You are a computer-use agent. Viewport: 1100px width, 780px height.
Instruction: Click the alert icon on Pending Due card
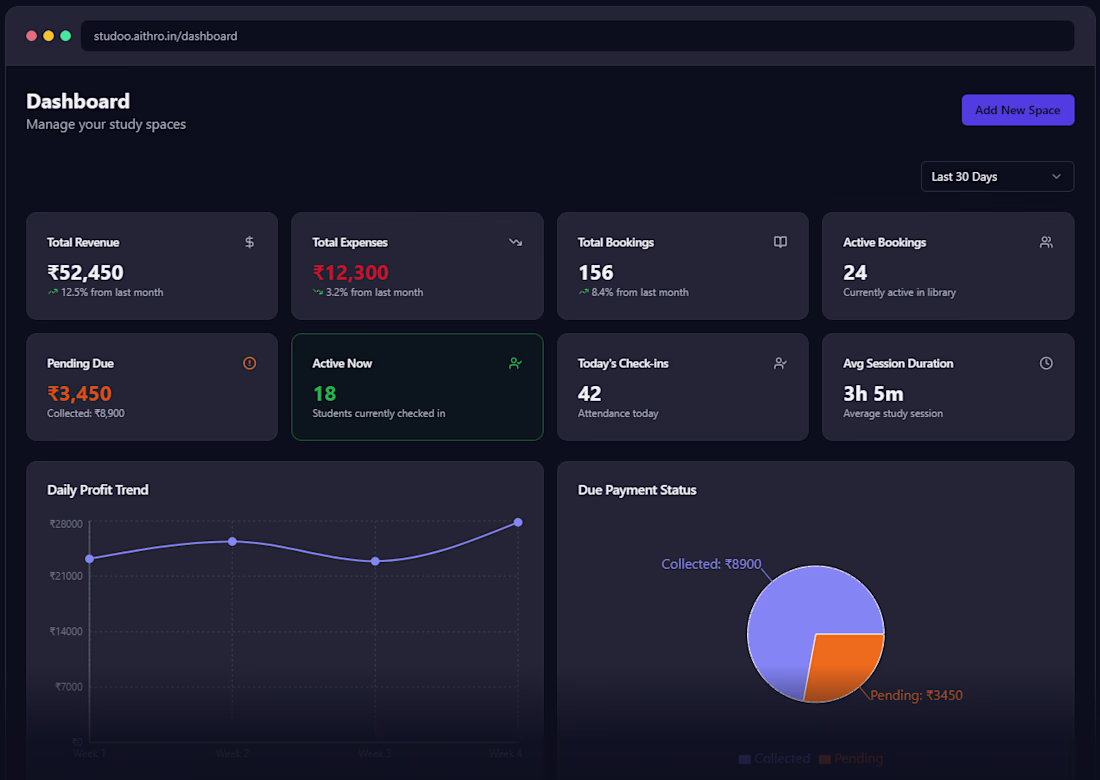249,363
